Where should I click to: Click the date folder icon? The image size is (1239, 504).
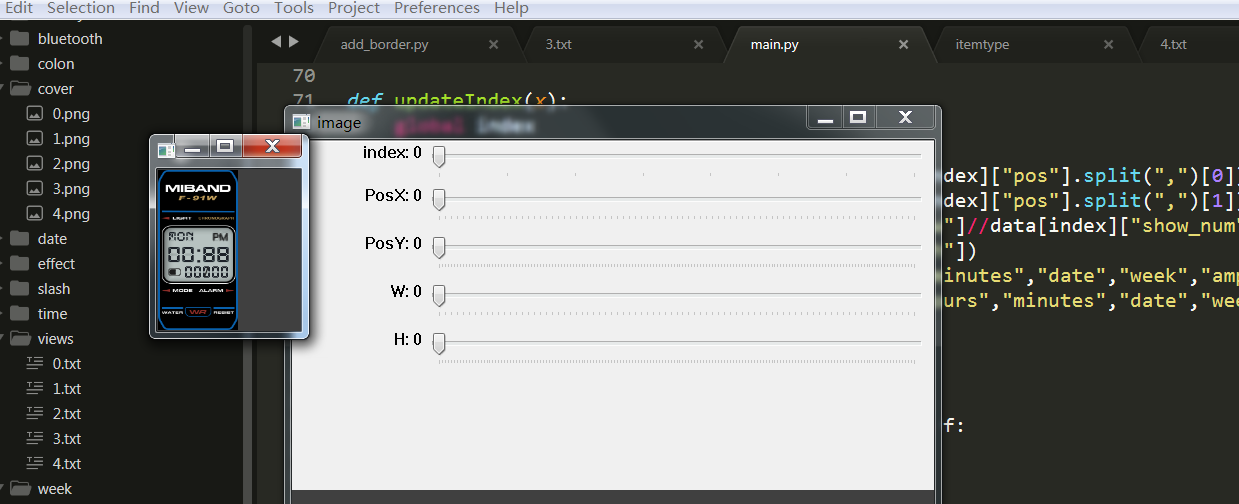[18, 239]
